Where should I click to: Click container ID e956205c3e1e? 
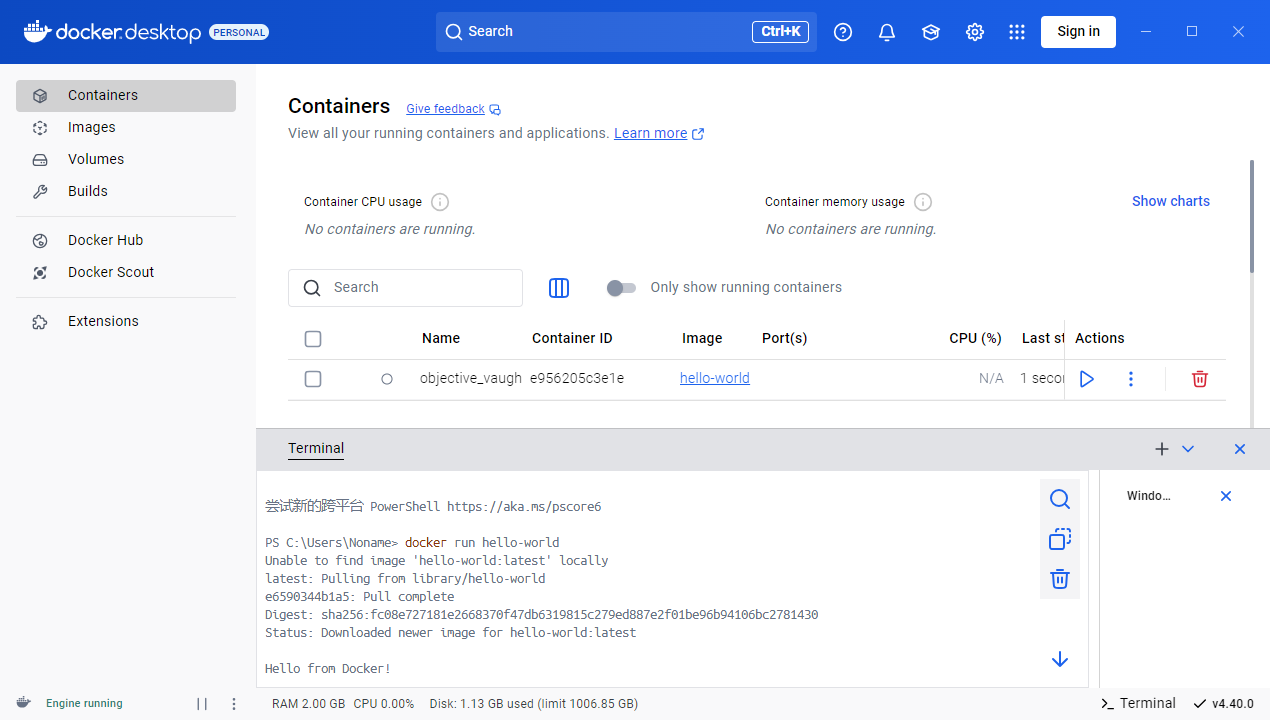[x=577, y=379]
